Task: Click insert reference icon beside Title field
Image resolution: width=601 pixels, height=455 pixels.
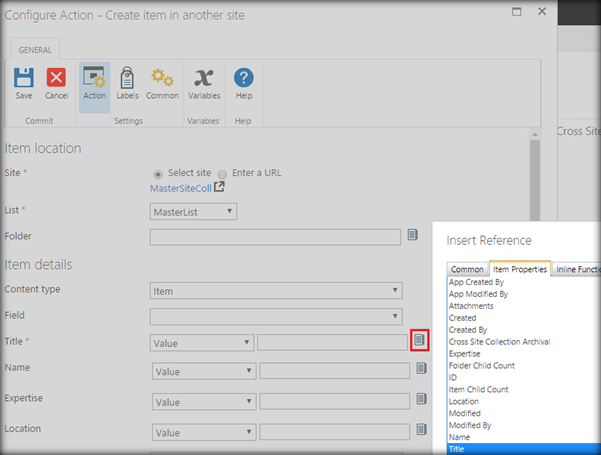Action: tap(419, 340)
